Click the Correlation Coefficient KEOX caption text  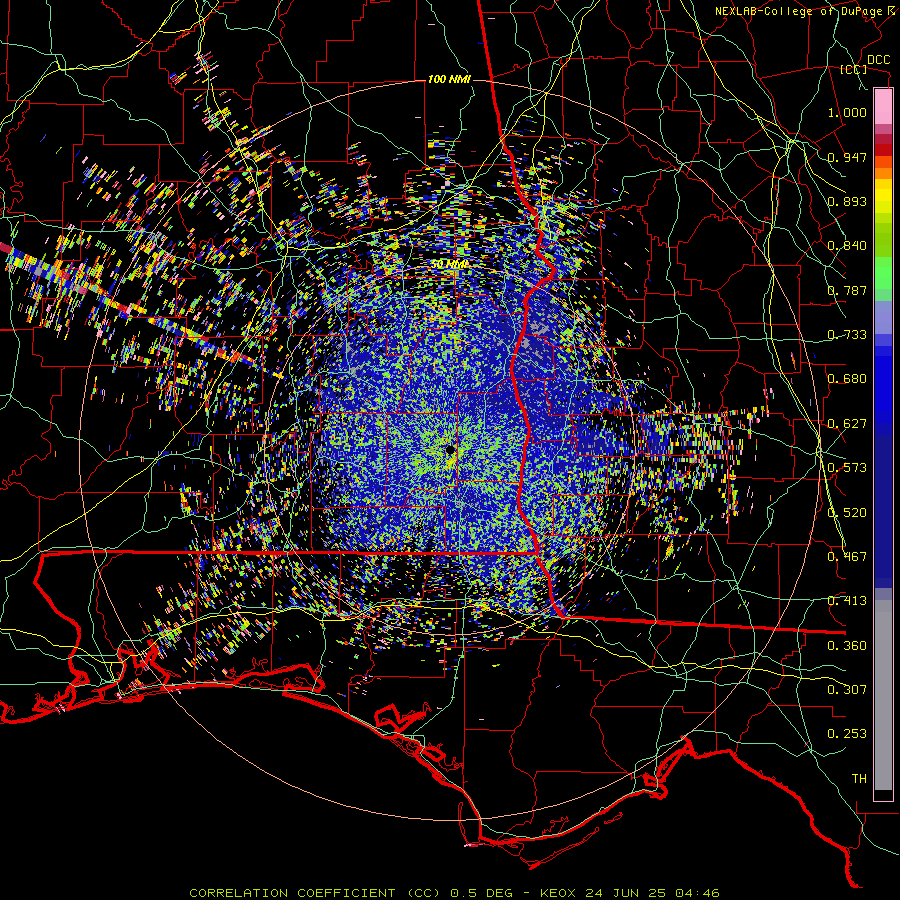(454, 893)
